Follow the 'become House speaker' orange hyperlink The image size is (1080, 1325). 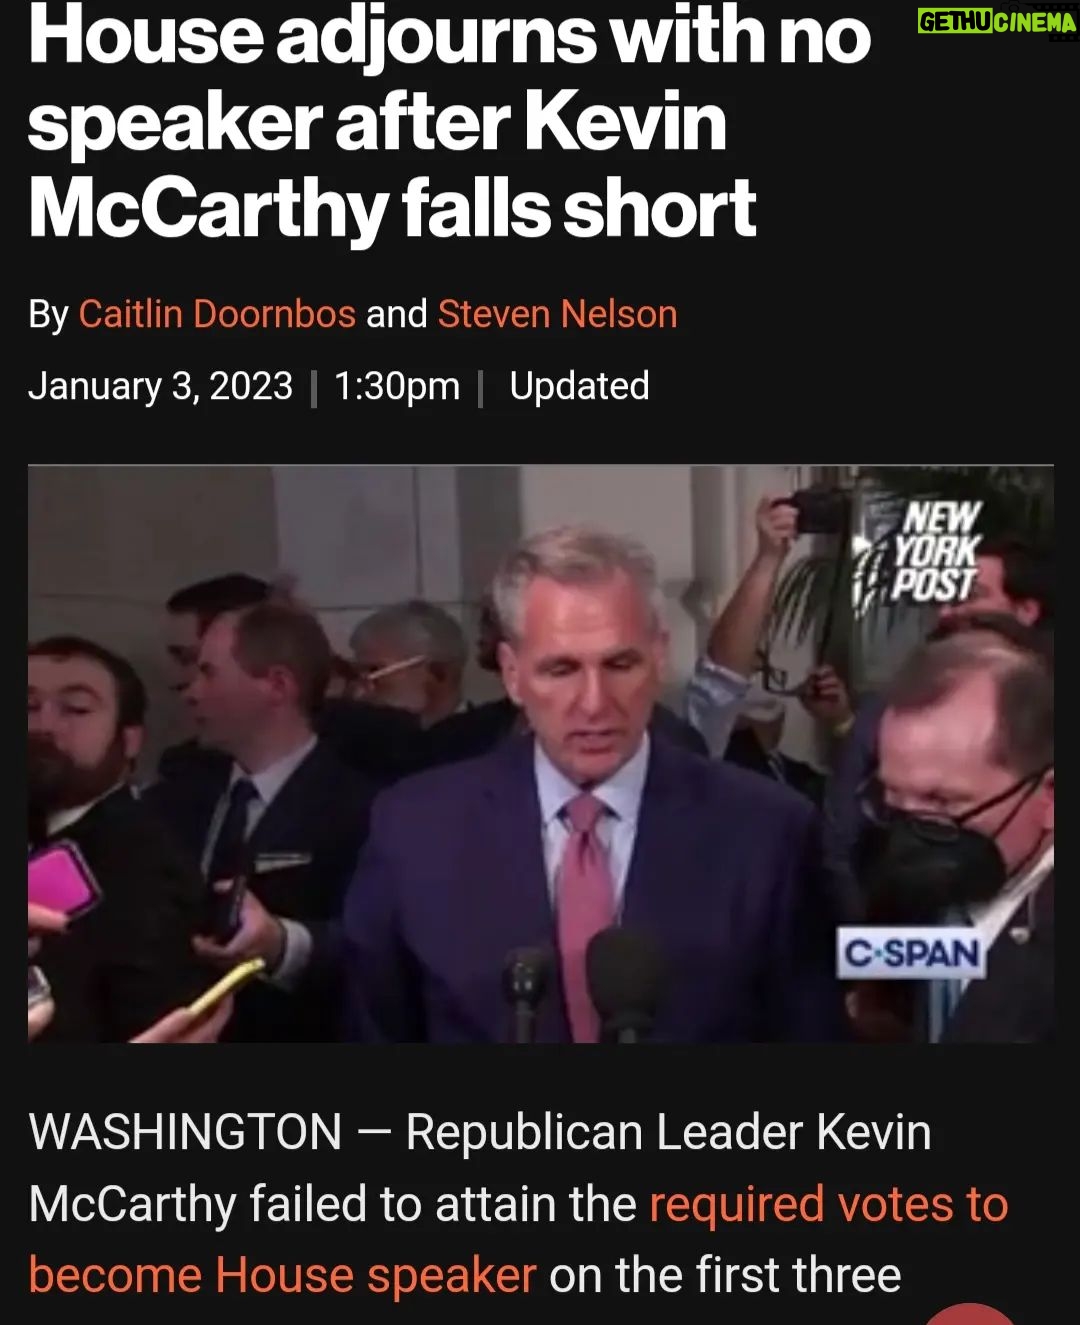pos(283,1275)
